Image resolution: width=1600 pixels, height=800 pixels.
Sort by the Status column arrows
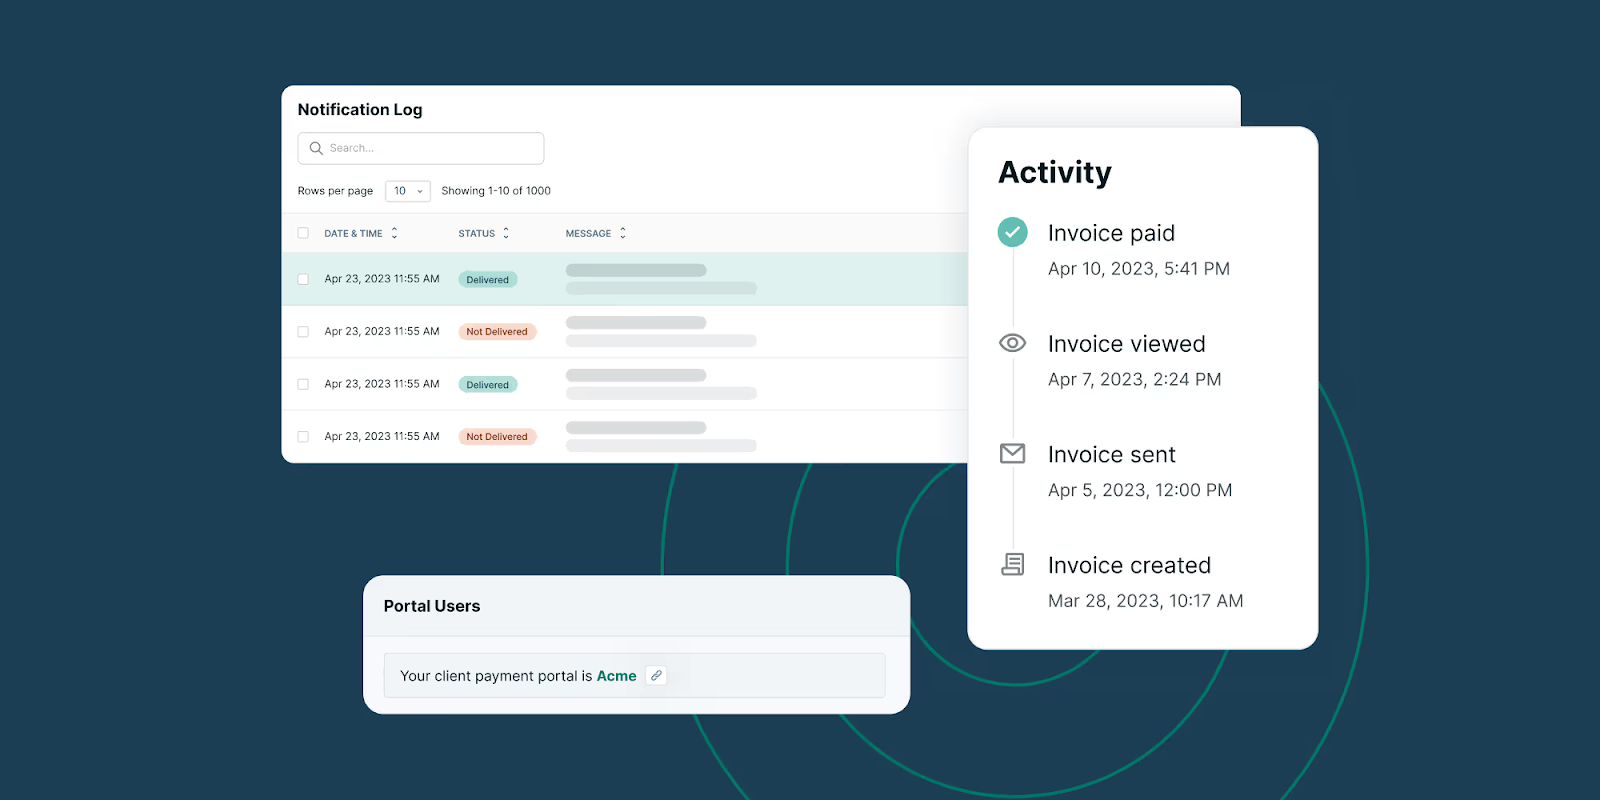(x=506, y=233)
